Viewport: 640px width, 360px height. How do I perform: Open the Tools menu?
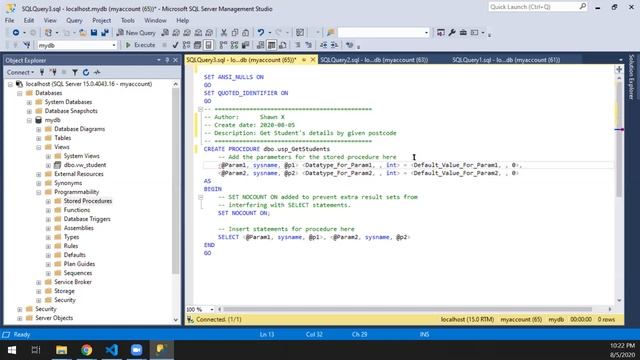[x=127, y=20]
